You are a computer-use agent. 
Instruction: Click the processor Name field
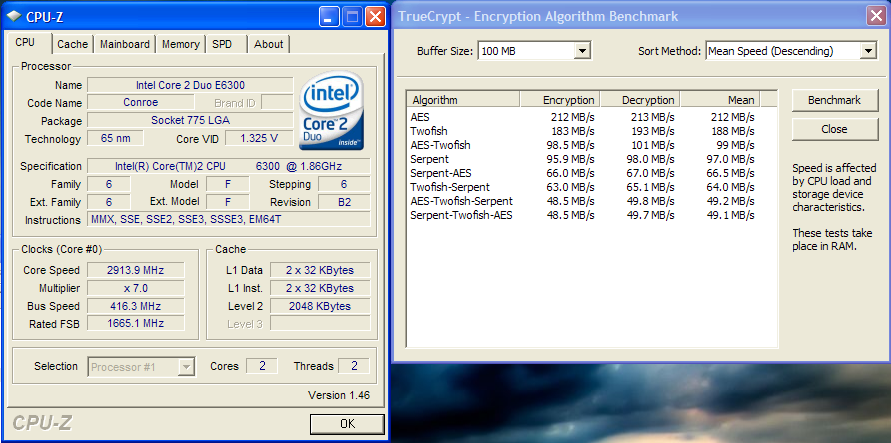coord(190,85)
